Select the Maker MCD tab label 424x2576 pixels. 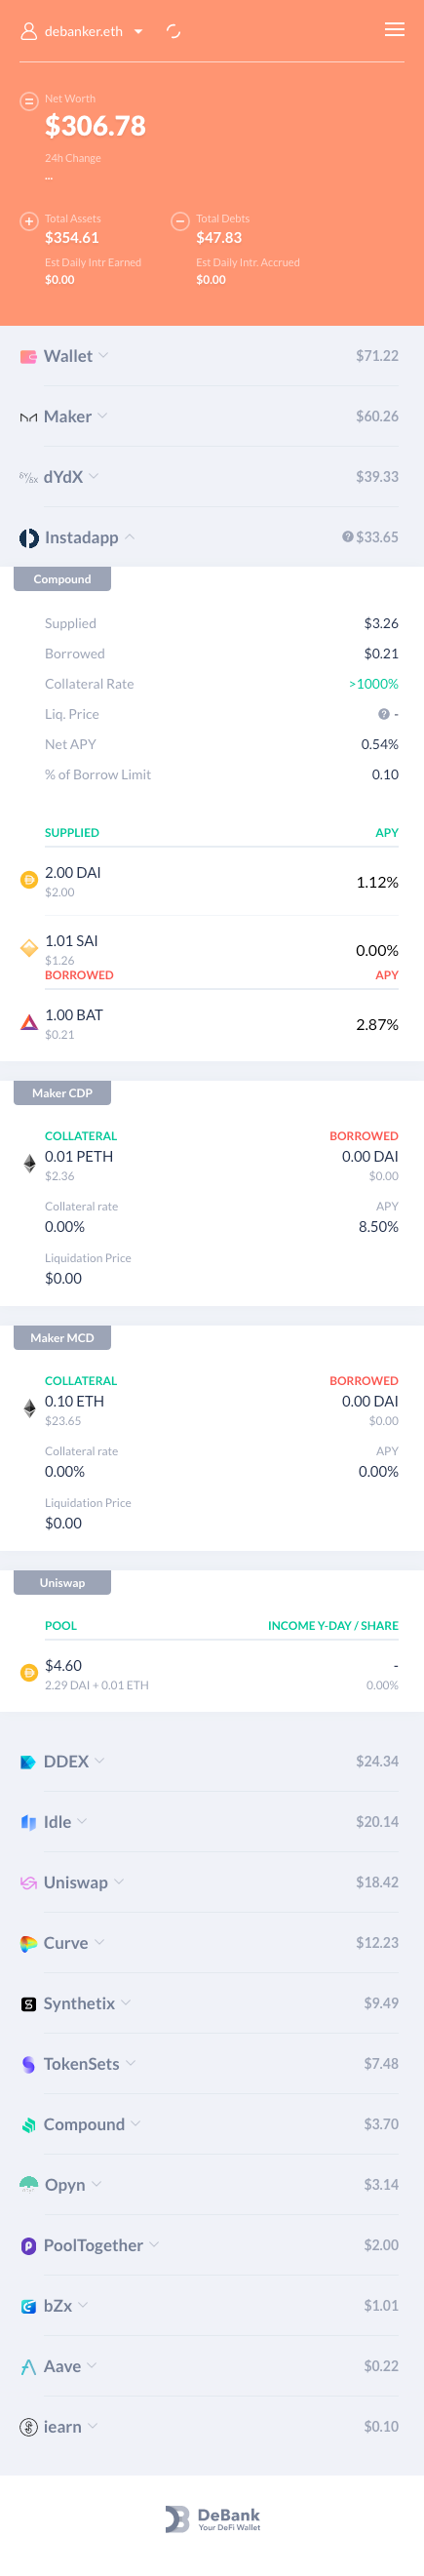tap(62, 1338)
